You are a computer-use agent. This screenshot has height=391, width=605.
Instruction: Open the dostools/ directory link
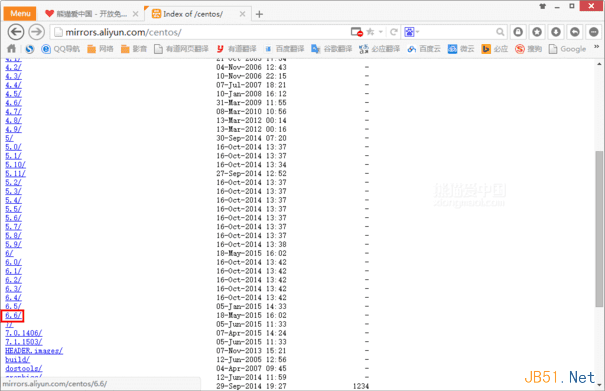tap(24, 368)
